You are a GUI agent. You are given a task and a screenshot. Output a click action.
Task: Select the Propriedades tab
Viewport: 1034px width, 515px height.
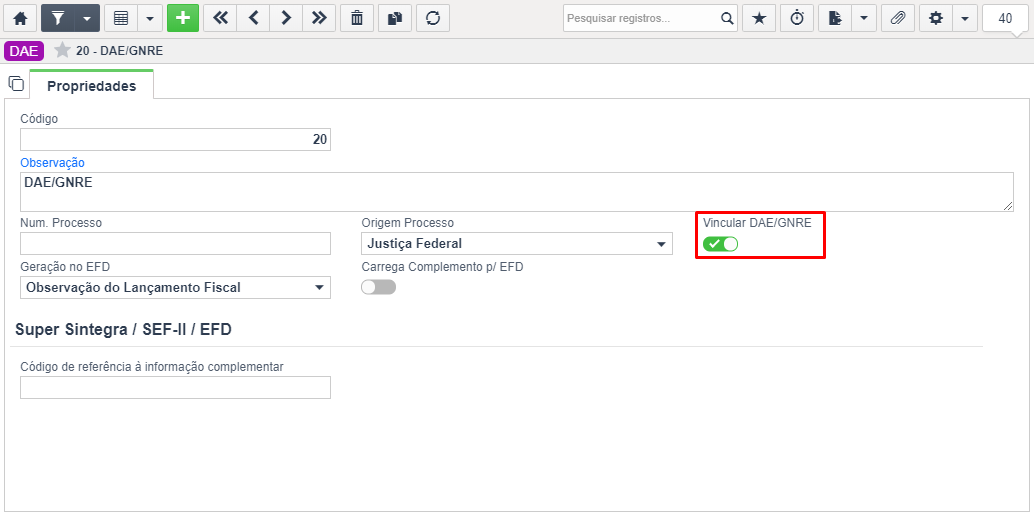(x=92, y=86)
